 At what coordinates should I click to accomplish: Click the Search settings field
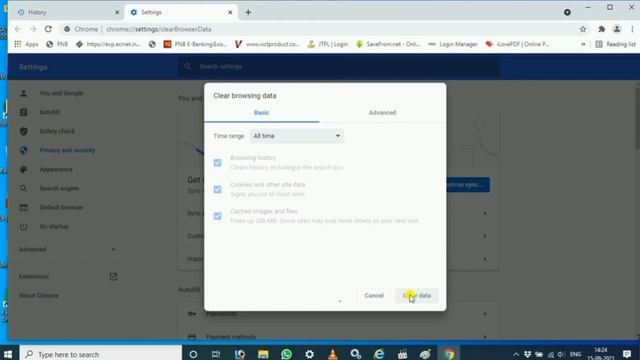point(338,67)
